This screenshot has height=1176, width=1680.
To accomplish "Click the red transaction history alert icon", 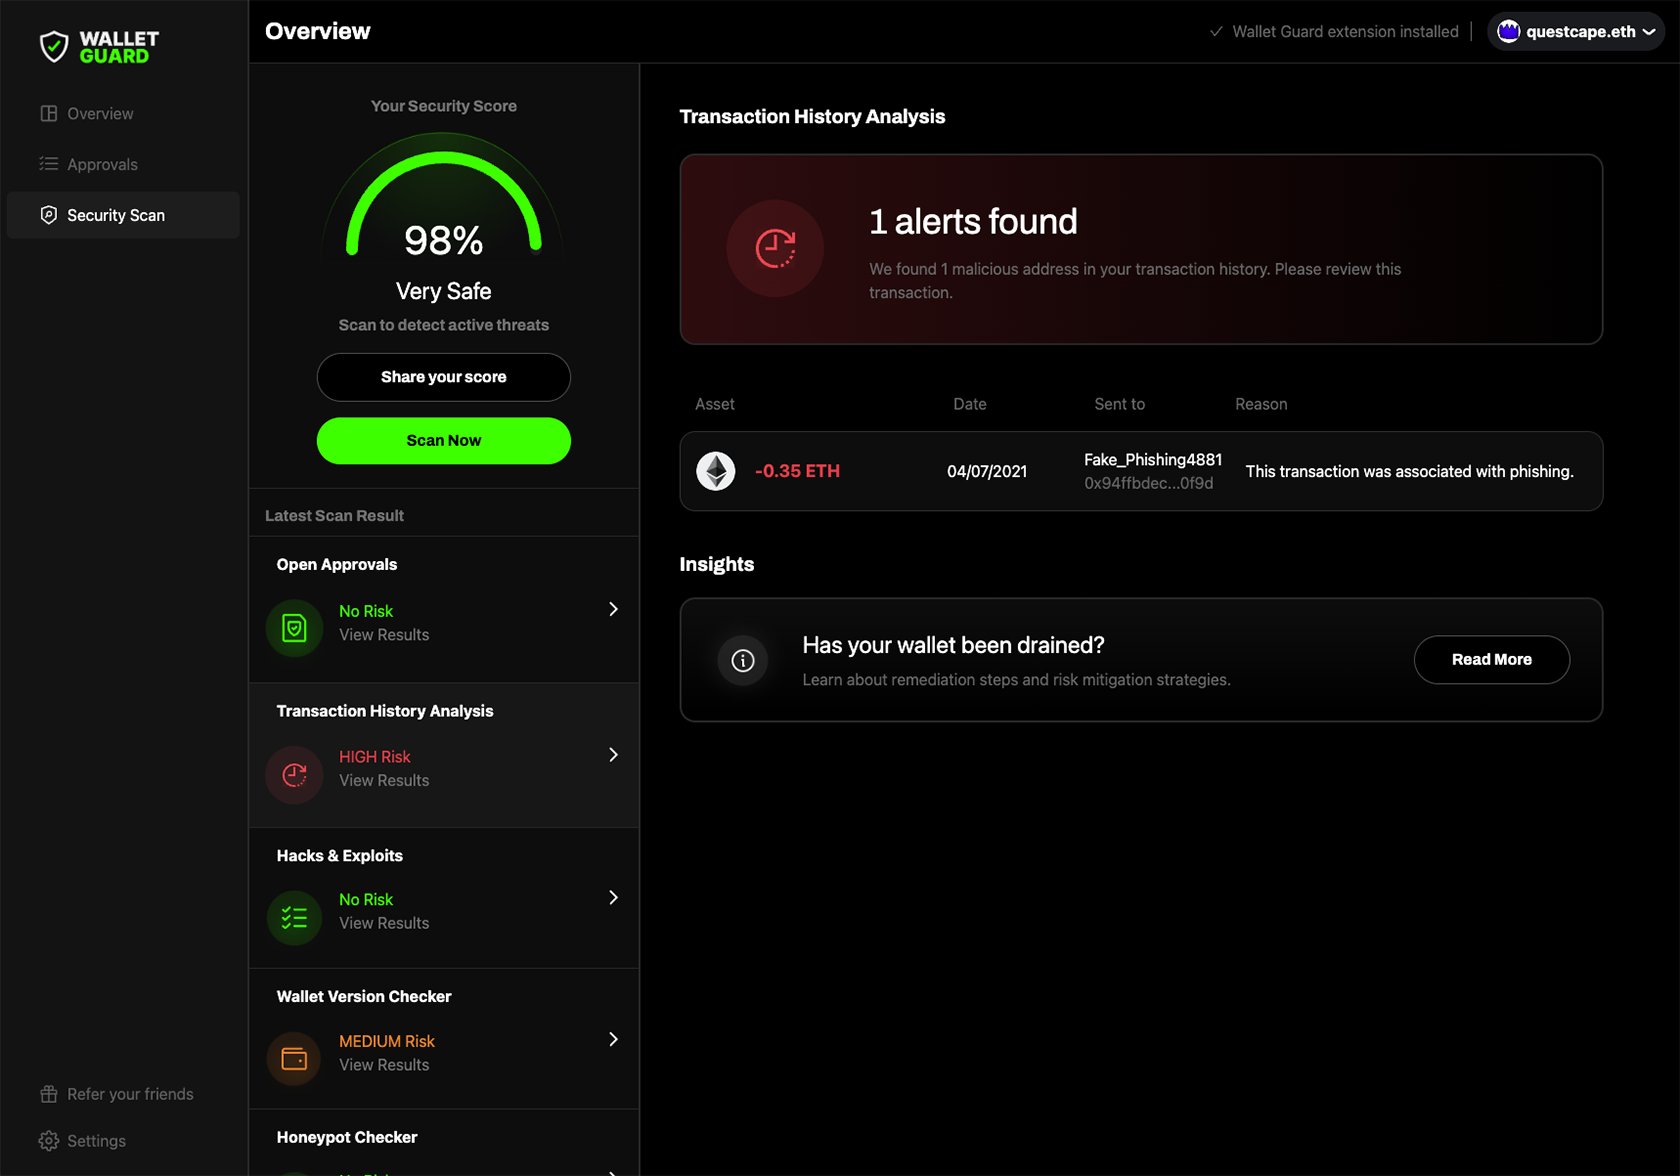I will [x=776, y=249].
